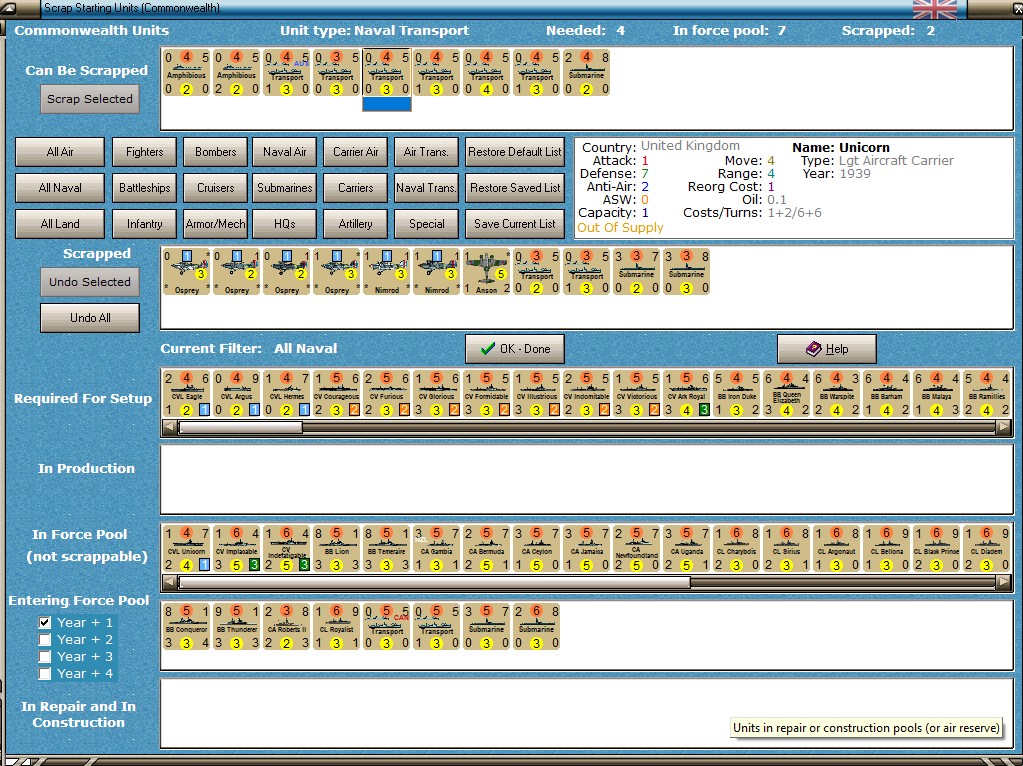Select Submarine counter in Can Be Scrapped
The image size is (1023, 766).
click(587, 73)
